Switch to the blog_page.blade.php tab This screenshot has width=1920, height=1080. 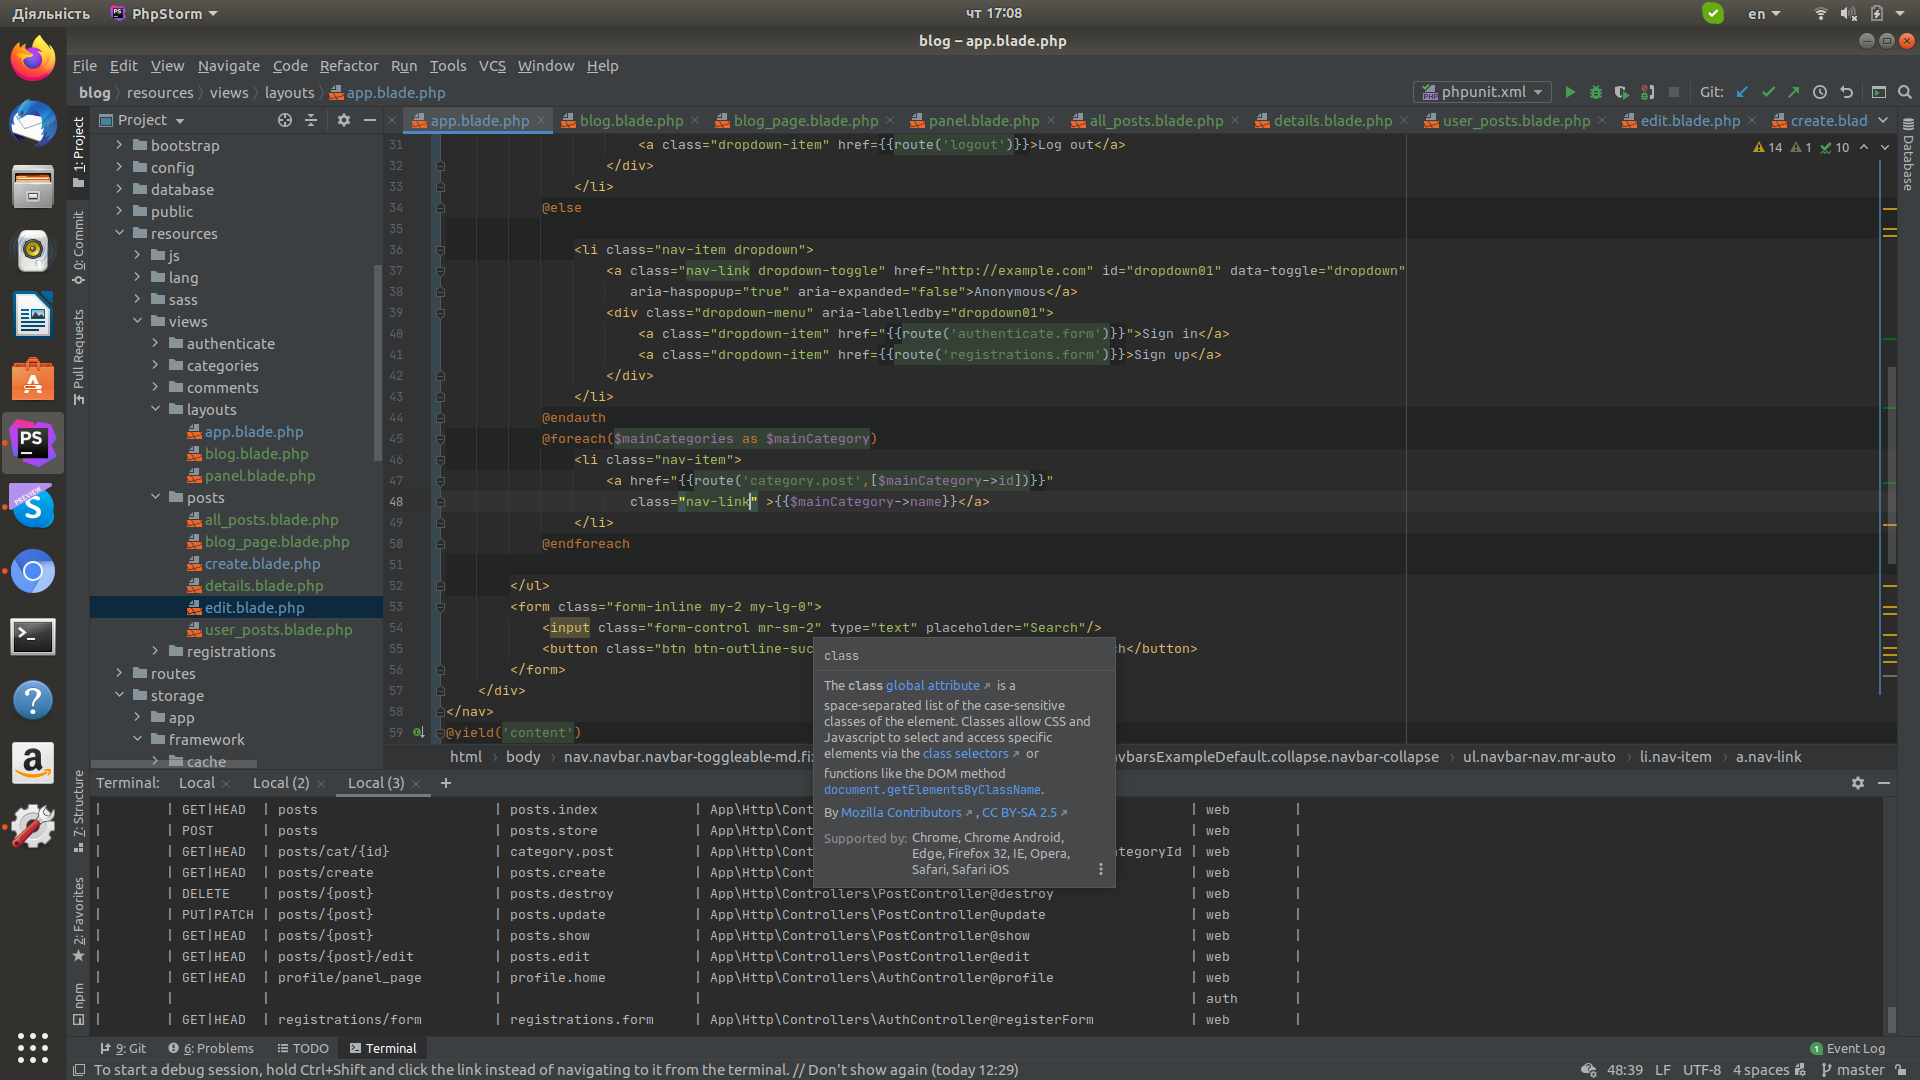pyautogui.click(x=804, y=121)
